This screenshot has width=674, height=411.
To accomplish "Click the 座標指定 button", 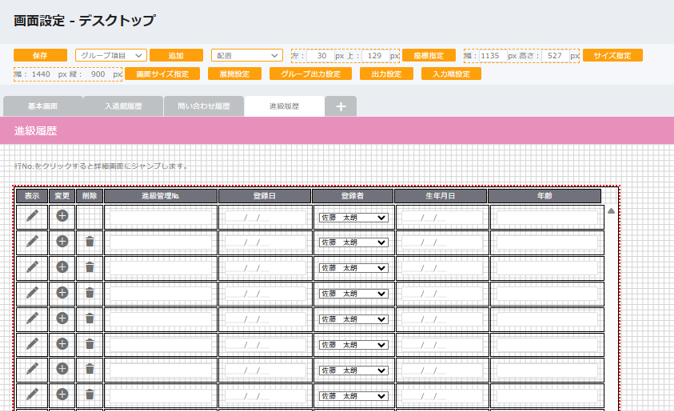I will click(x=429, y=55).
